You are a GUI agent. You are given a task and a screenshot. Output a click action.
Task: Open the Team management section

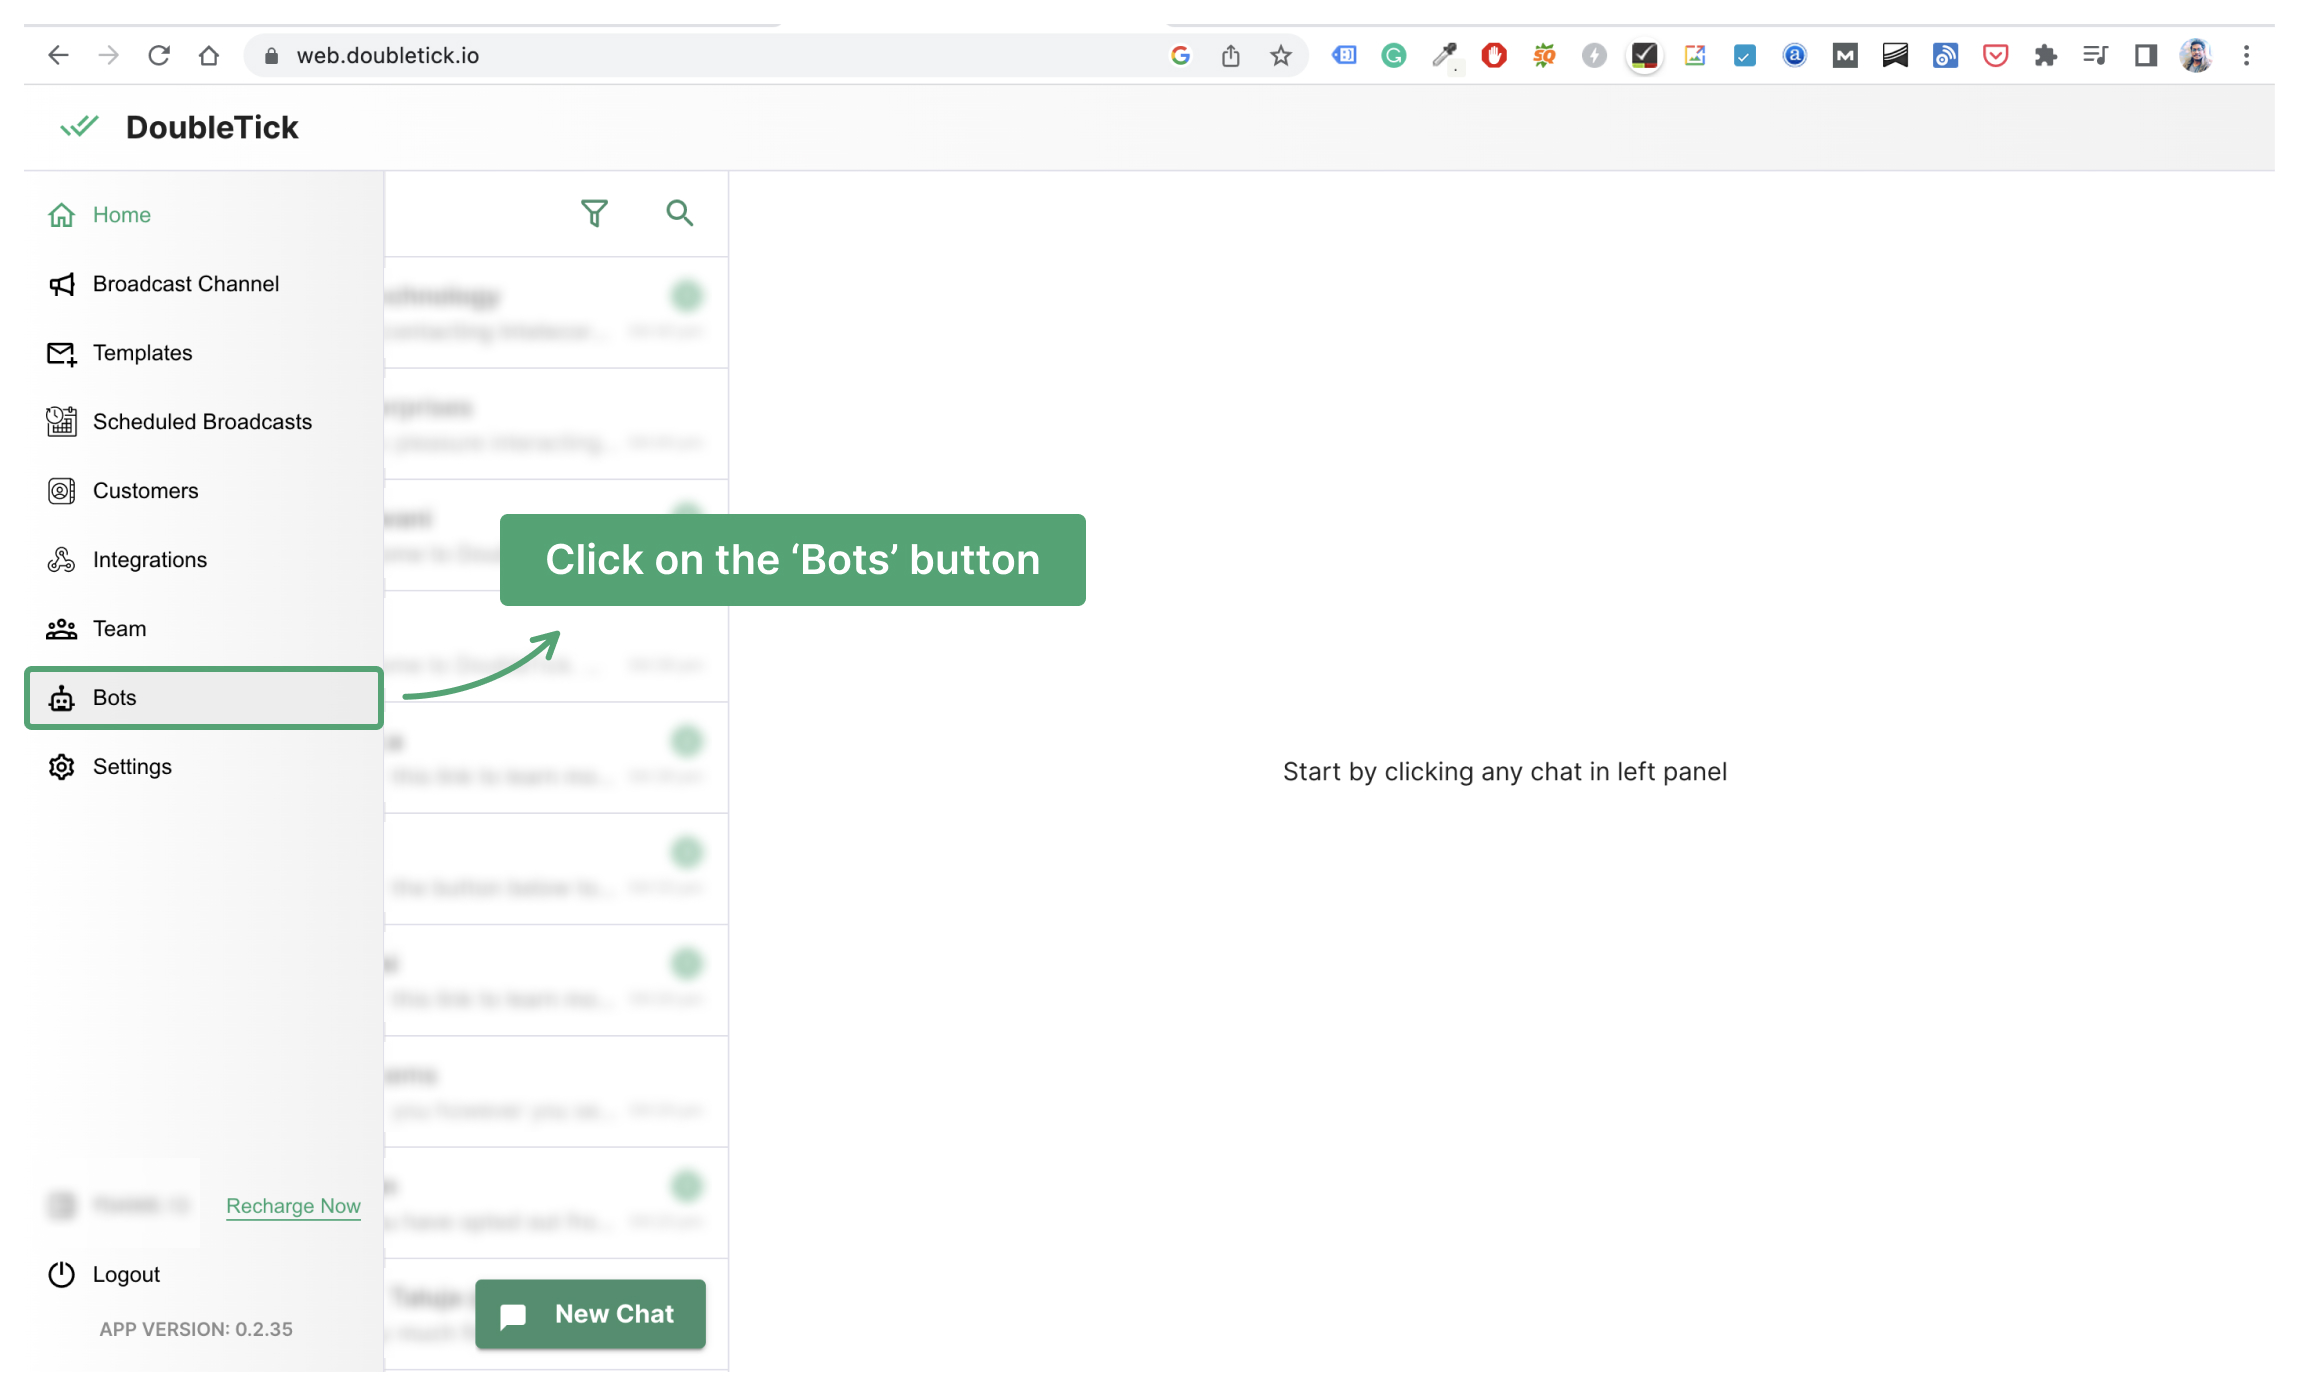pyautogui.click(x=118, y=627)
